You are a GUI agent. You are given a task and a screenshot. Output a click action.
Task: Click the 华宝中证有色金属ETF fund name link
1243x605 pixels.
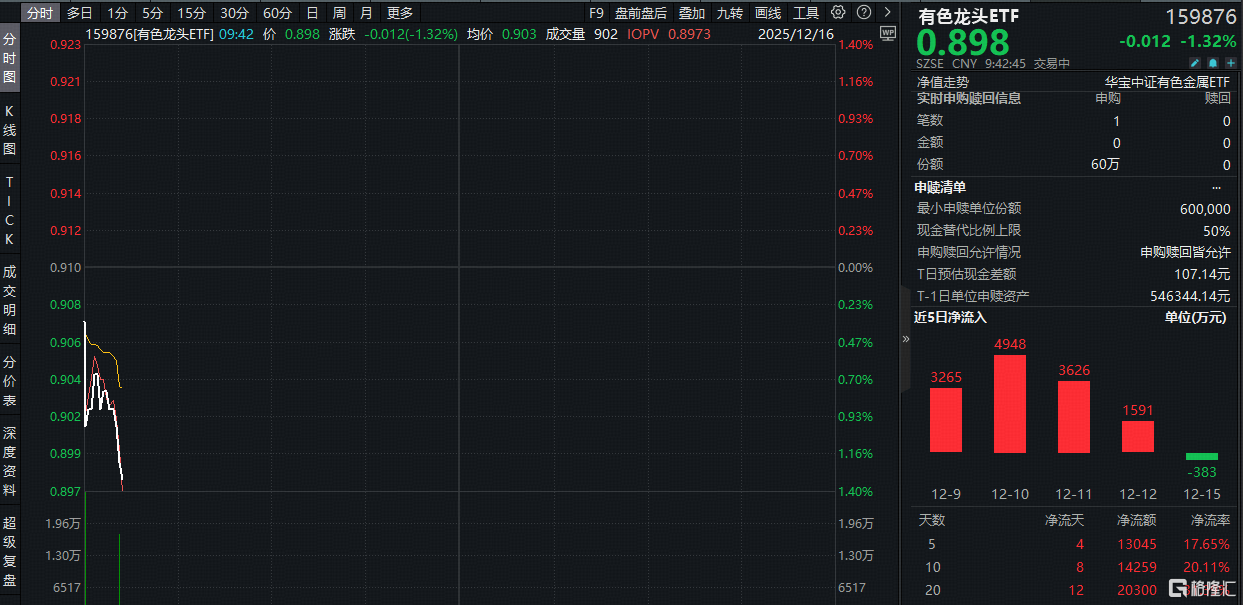(x=1168, y=82)
